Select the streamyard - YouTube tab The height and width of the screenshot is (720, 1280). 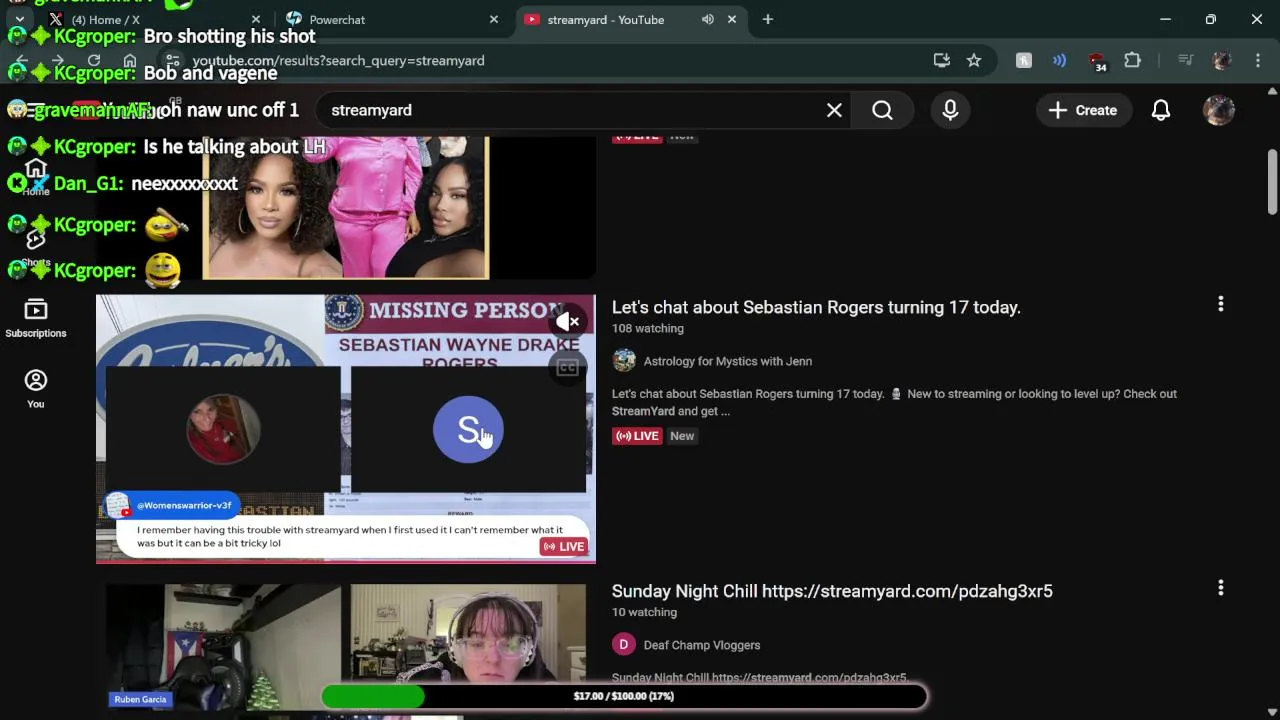click(x=630, y=19)
